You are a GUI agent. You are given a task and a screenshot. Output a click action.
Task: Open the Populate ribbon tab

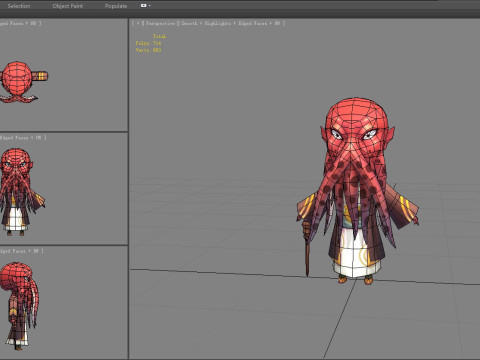coord(116,6)
